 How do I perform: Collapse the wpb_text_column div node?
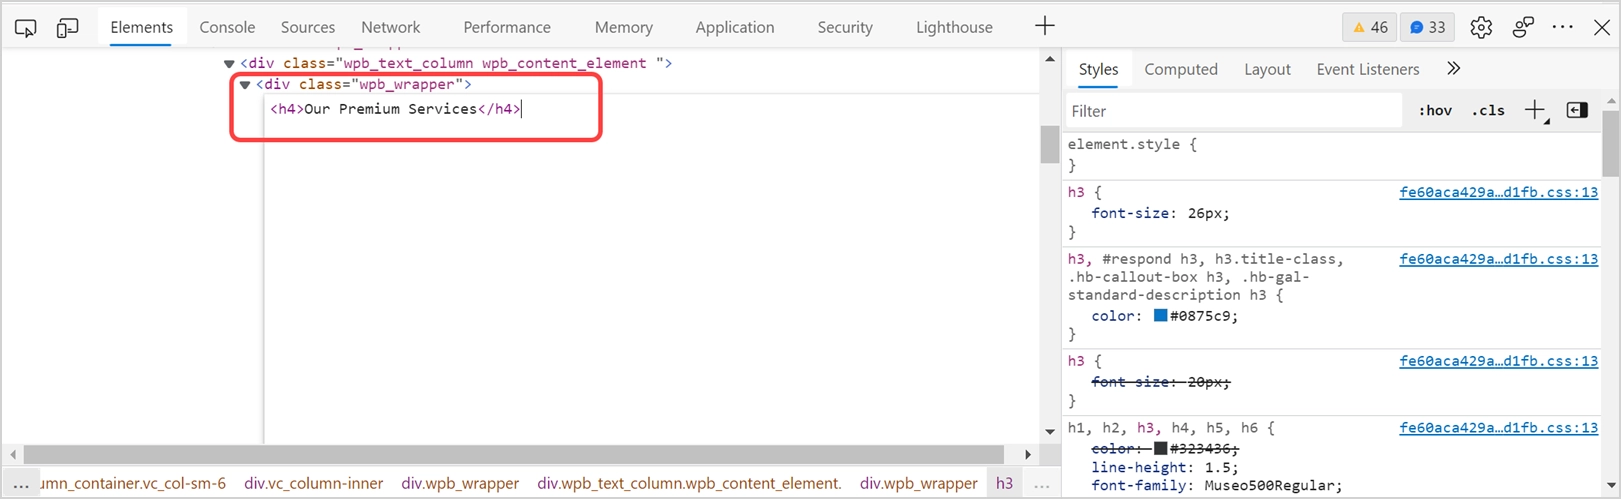click(x=229, y=64)
